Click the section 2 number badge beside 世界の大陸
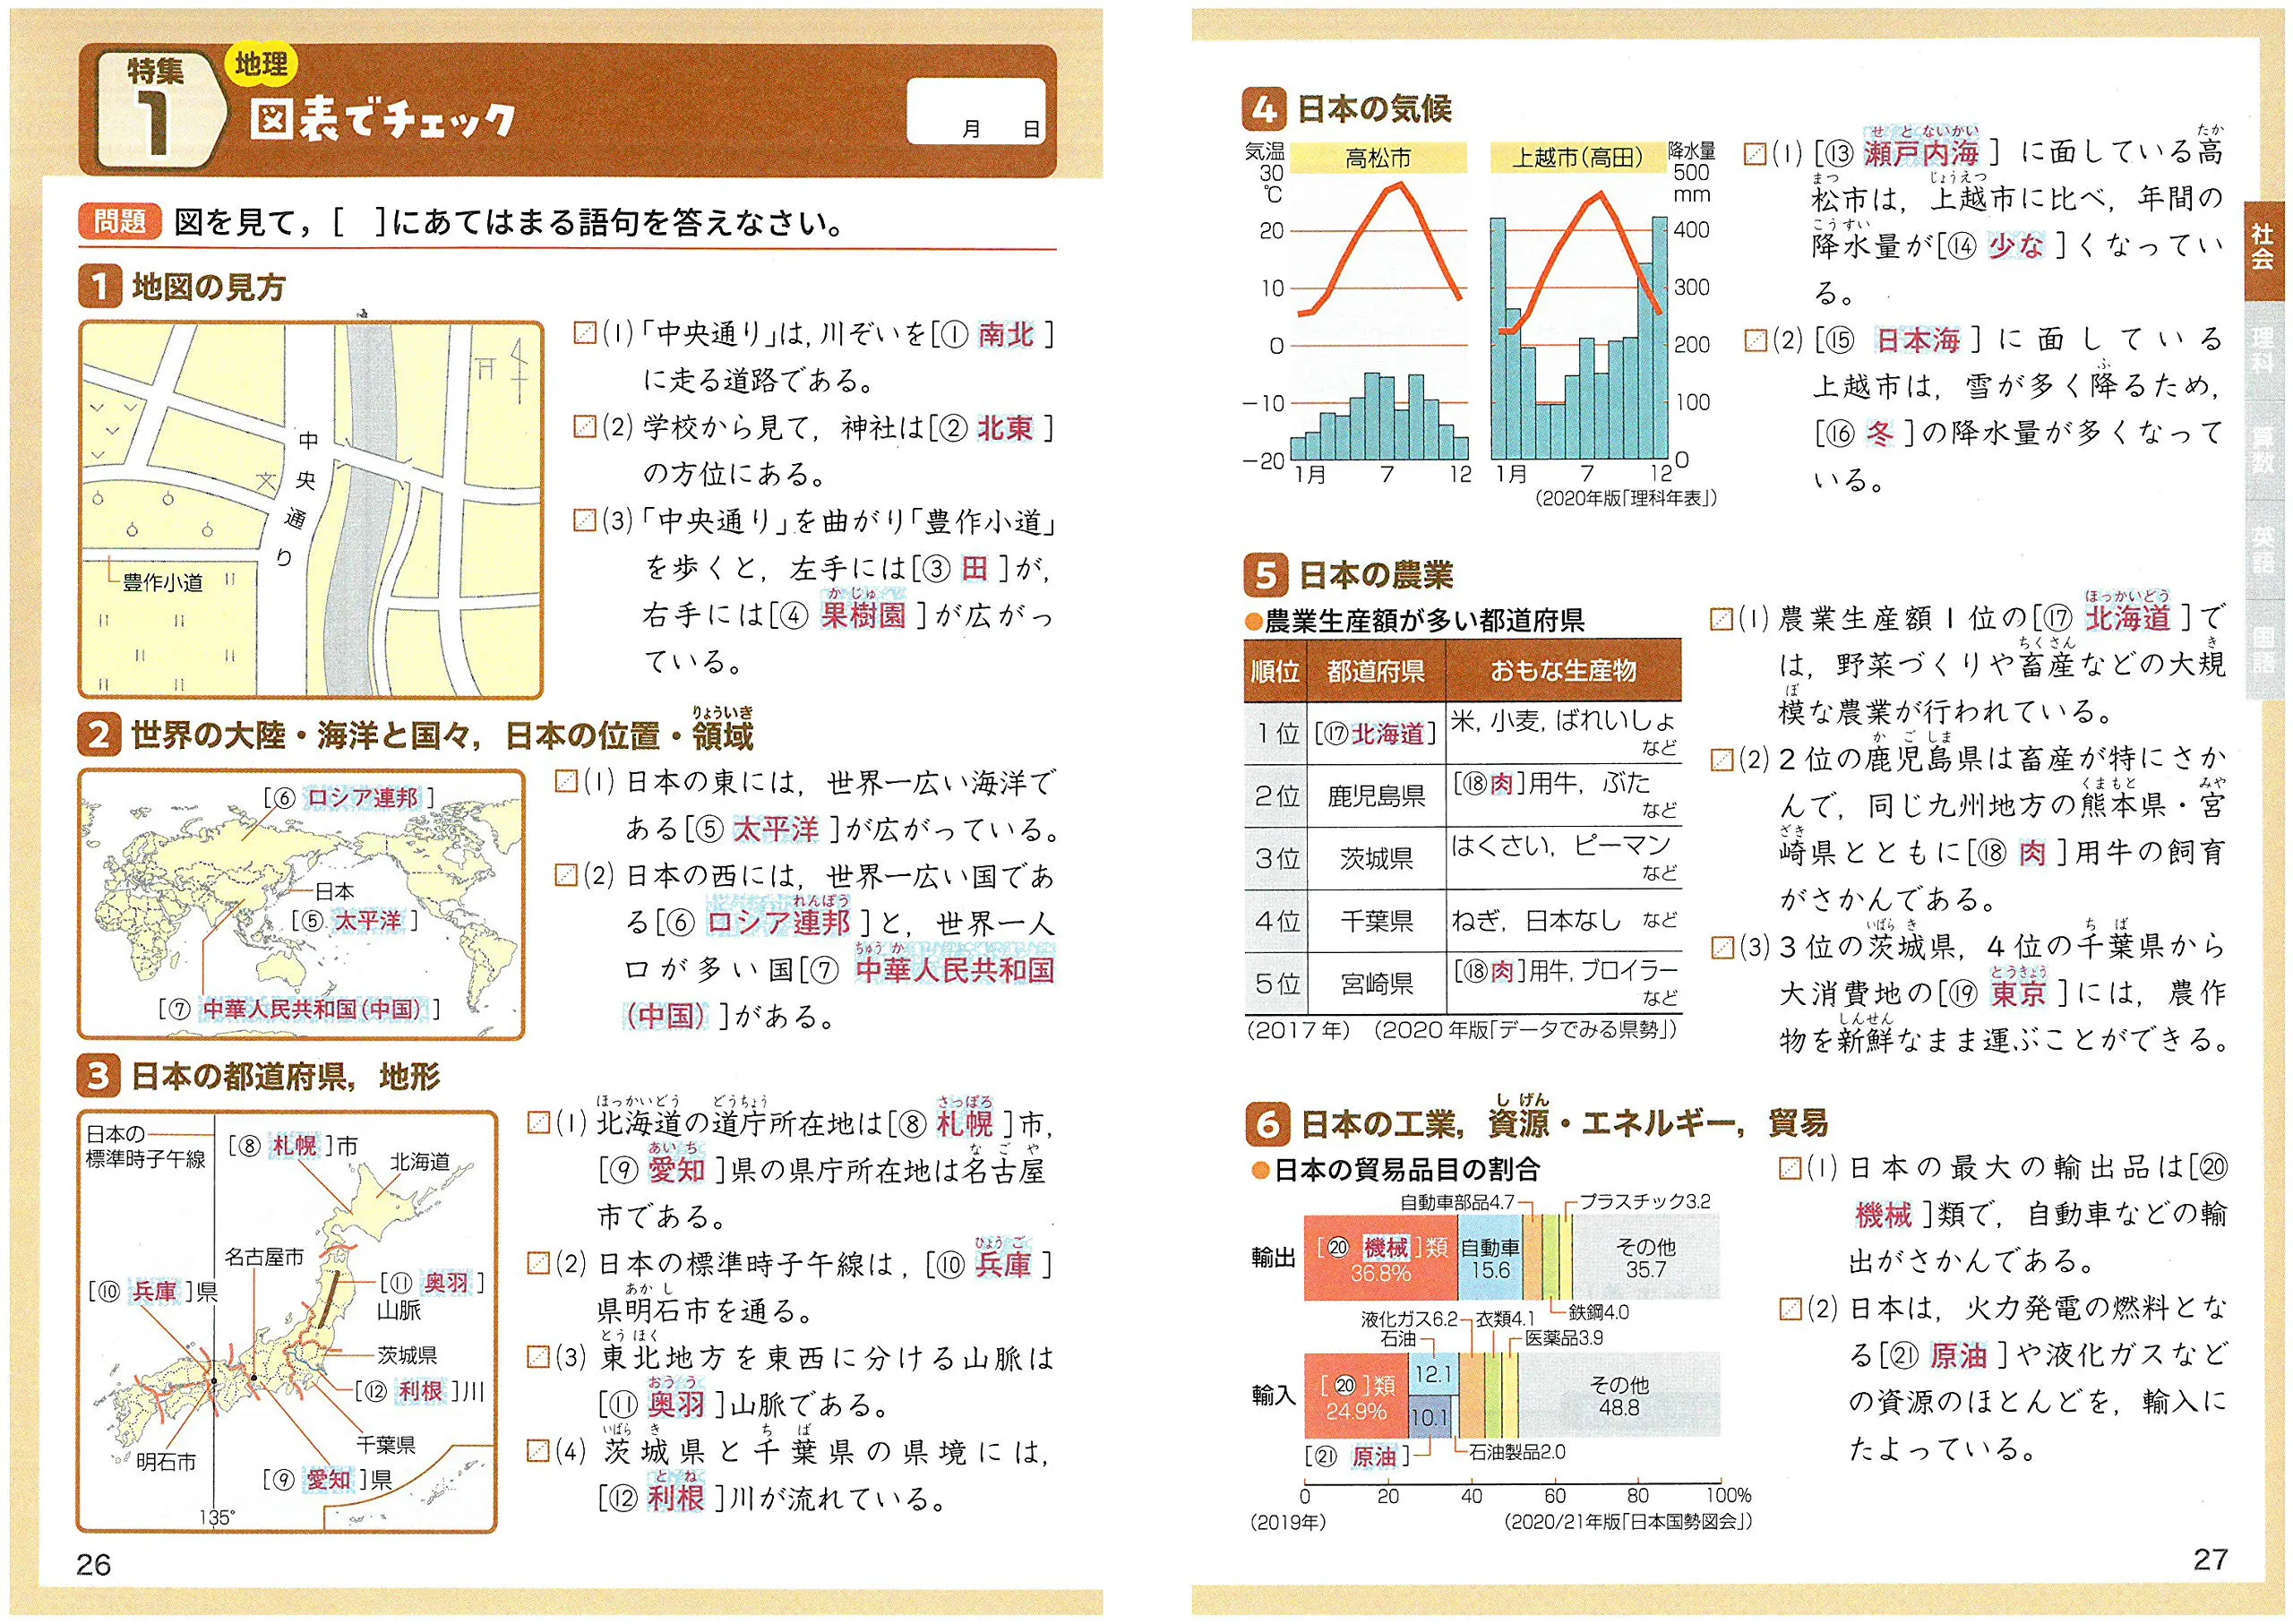Viewport: 2293px width, 1624px height. pyautogui.click(x=98, y=735)
